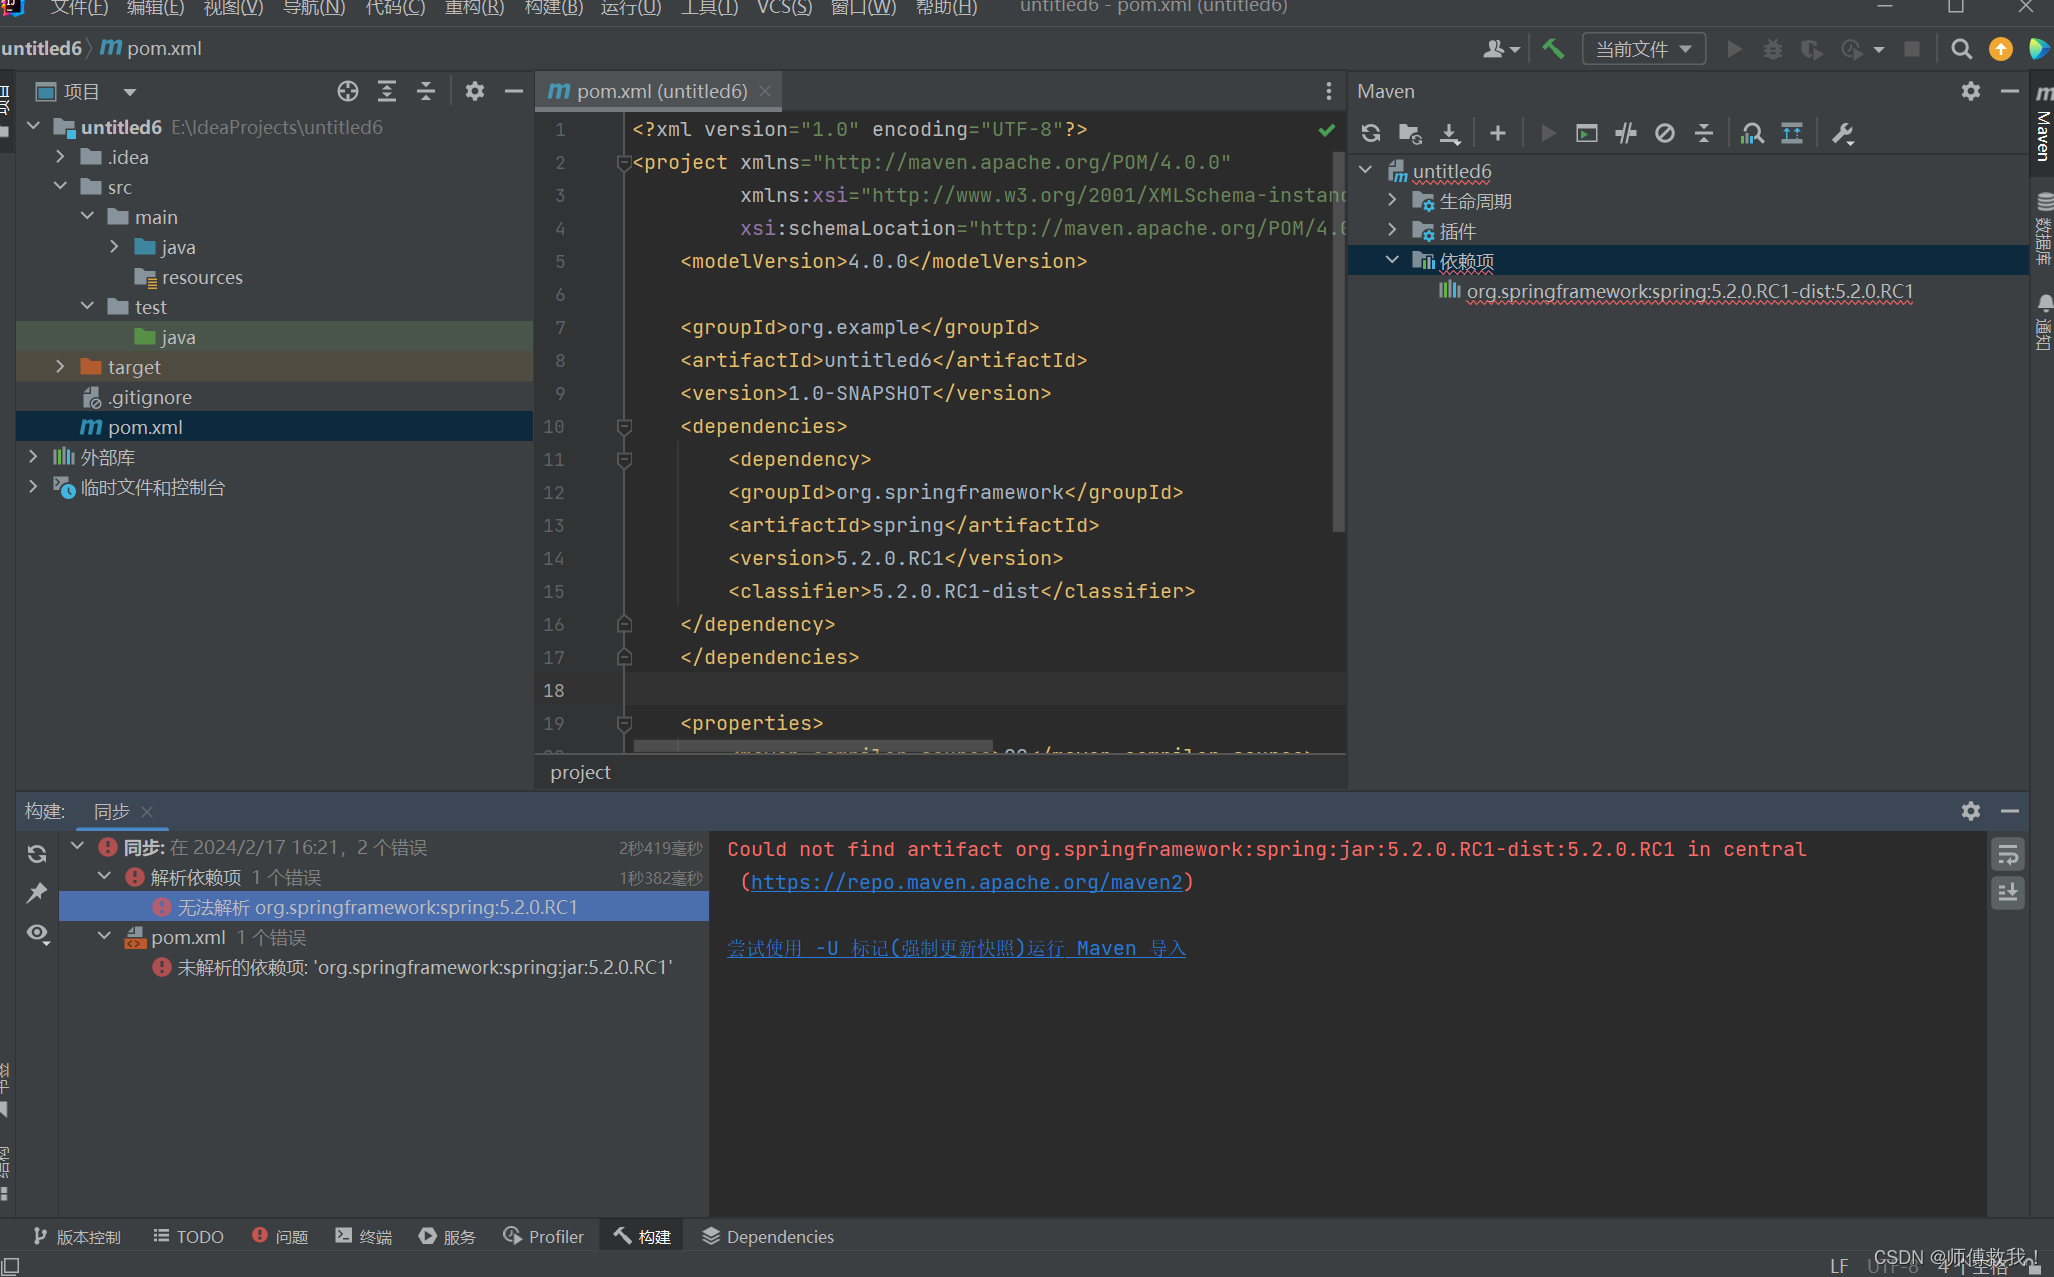Viewport: 2054px width, 1277px height.
Task: Click the untitled6 breadcrumb in navigation bar
Action: pyautogui.click(x=41, y=48)
